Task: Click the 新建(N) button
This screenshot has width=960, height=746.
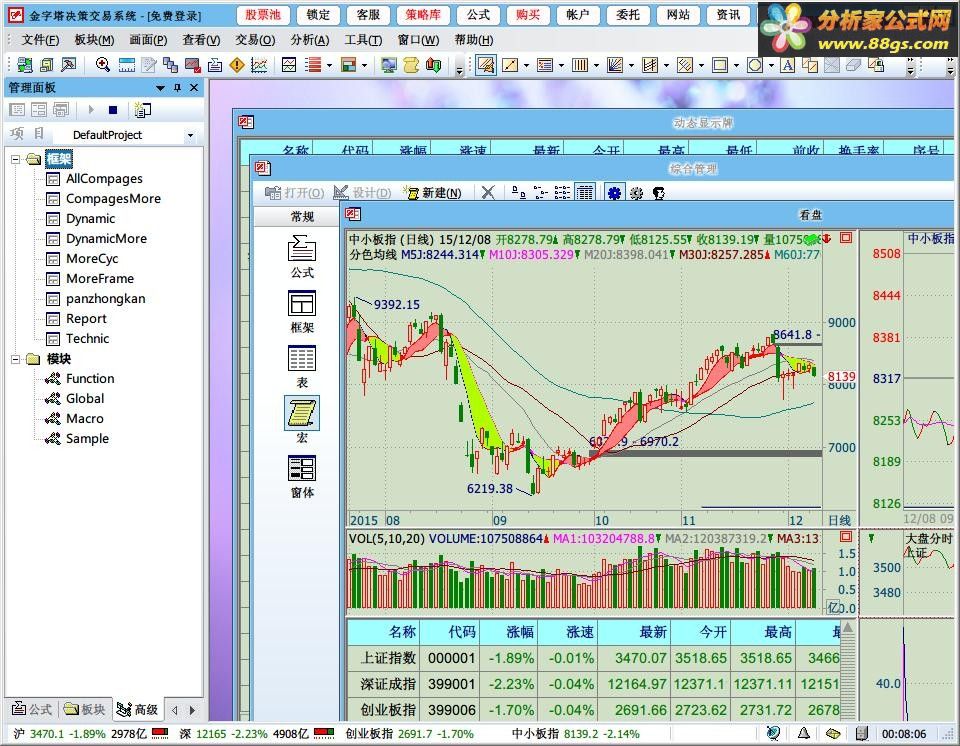Action: tap(433, 193)
